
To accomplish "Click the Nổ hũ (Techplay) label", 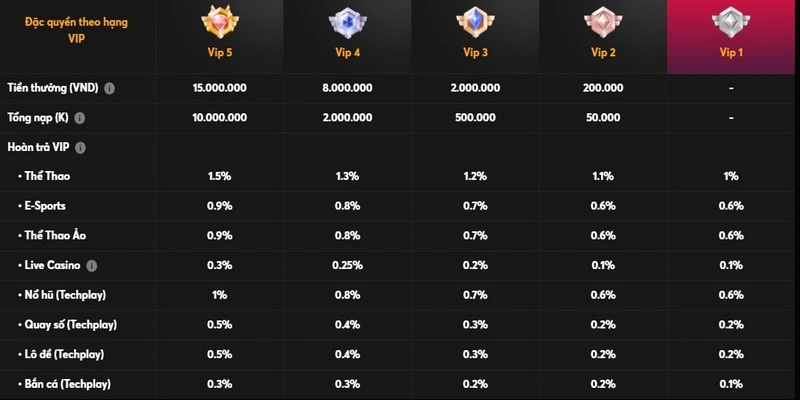I will pos(66,295).
